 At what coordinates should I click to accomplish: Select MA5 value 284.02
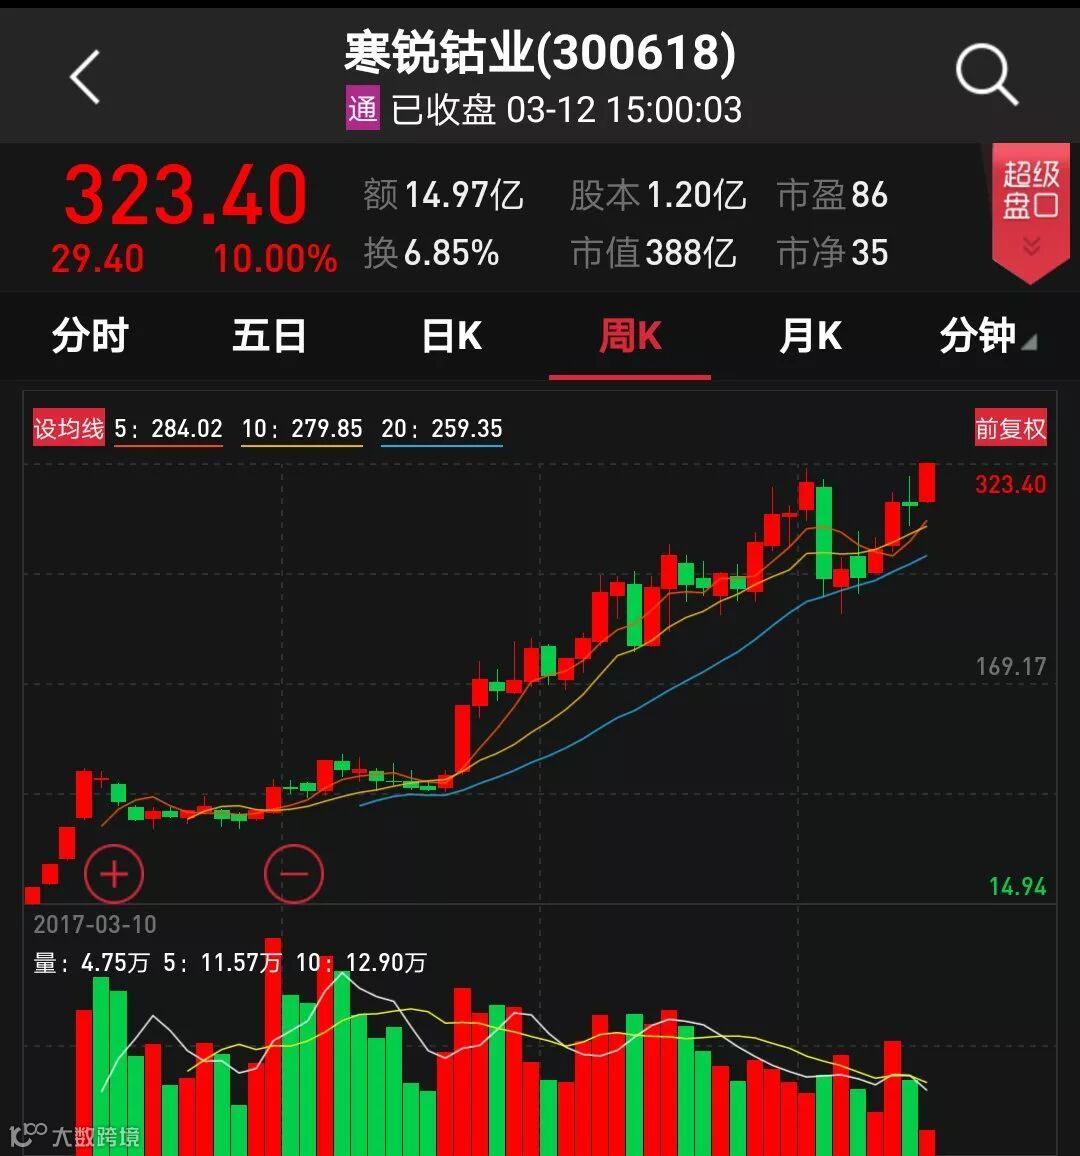(x=187, y=428)
